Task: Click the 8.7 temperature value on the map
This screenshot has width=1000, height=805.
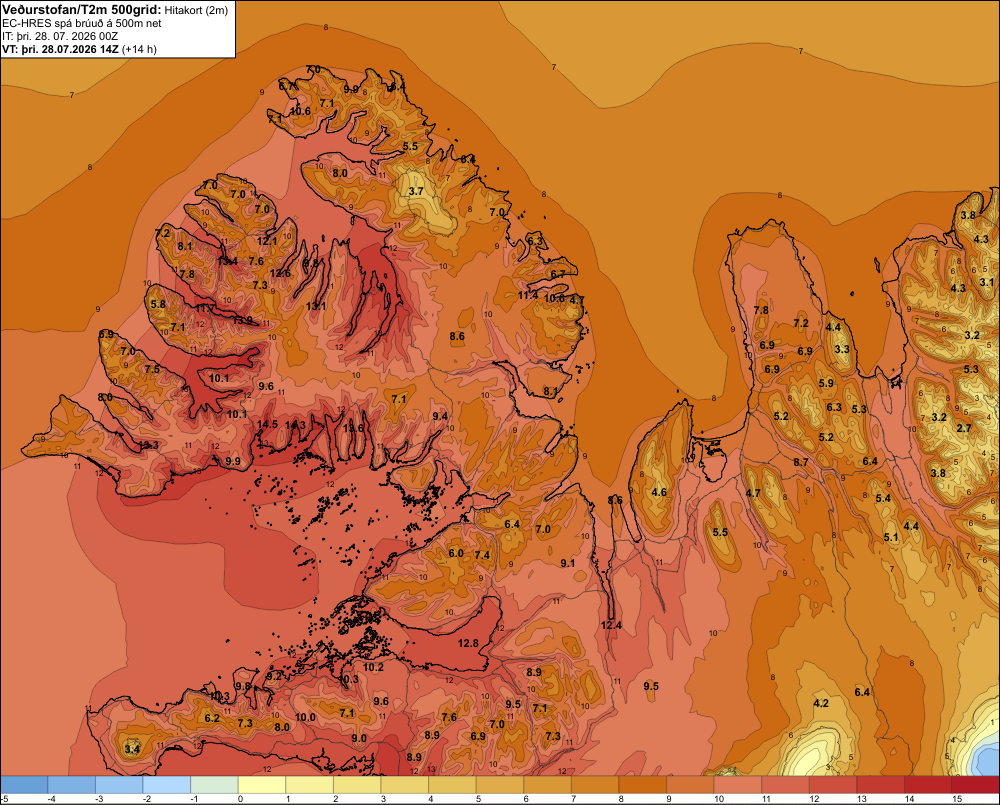Action: tap(801, 462)
